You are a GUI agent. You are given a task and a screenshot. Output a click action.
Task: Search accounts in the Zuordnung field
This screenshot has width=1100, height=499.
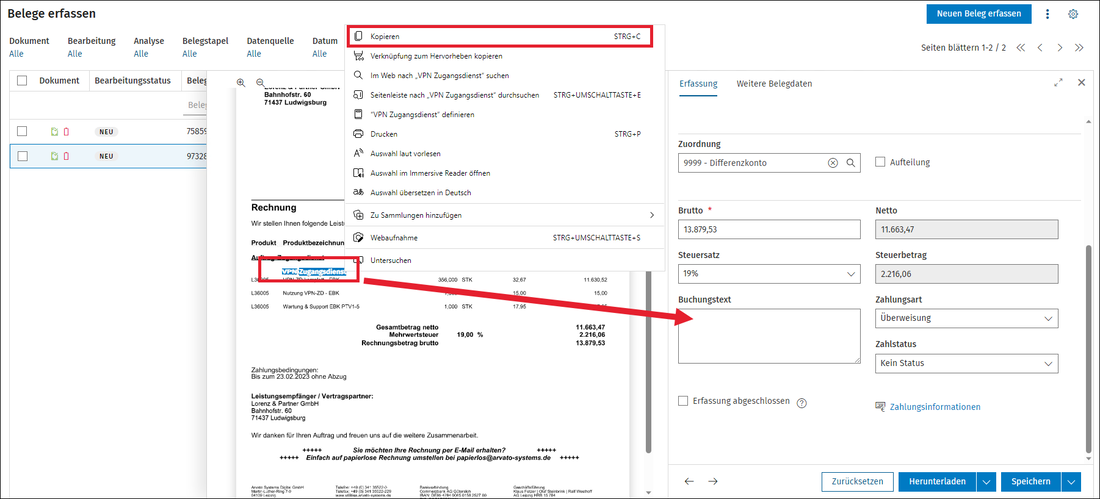[x=850, y=163]
